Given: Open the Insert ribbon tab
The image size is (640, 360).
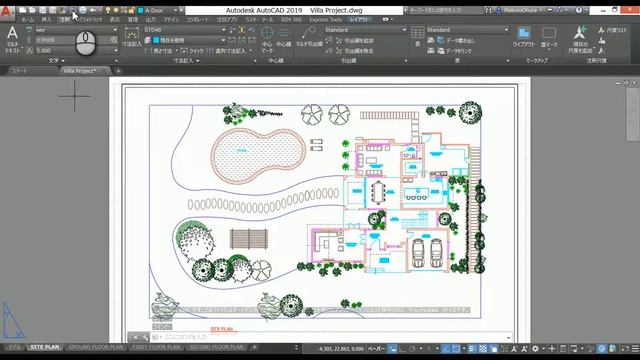Looking at the screenshot, I should pos(47,19).
